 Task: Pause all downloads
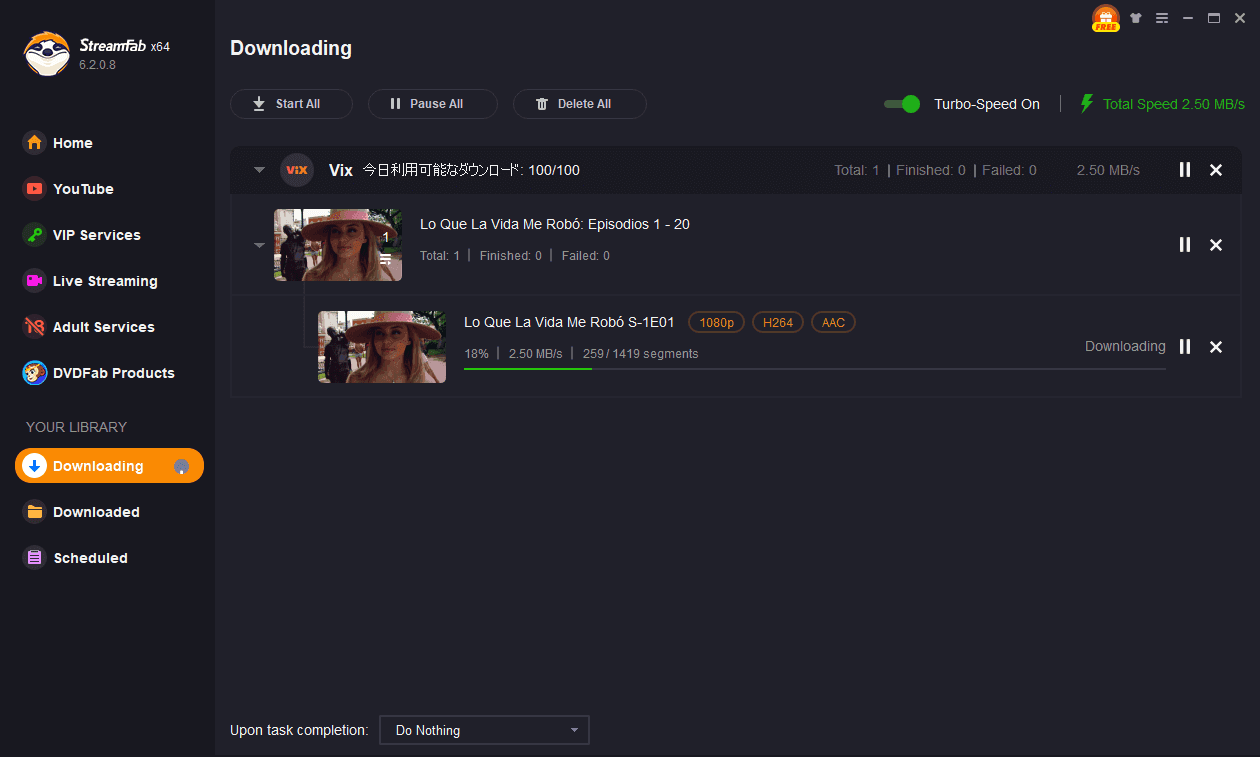point(432,104)
